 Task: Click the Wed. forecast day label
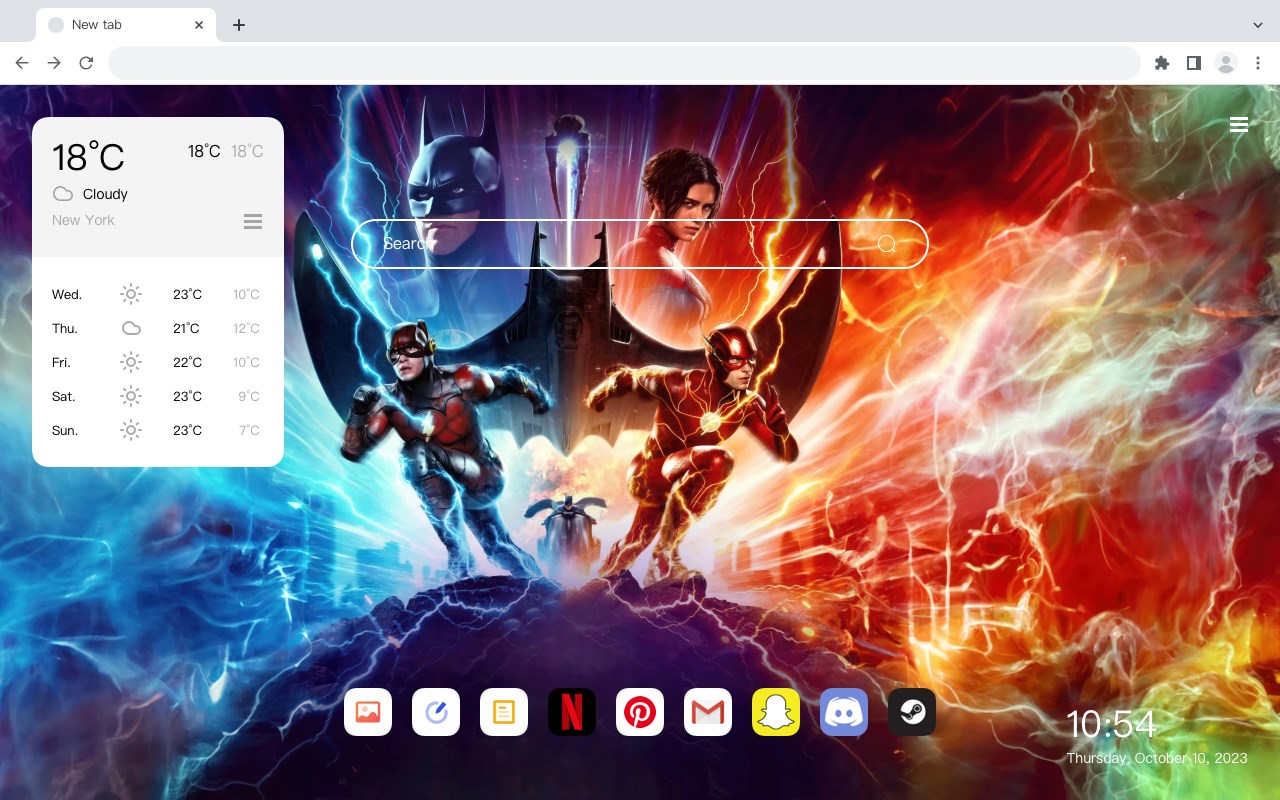coord(67,294)
